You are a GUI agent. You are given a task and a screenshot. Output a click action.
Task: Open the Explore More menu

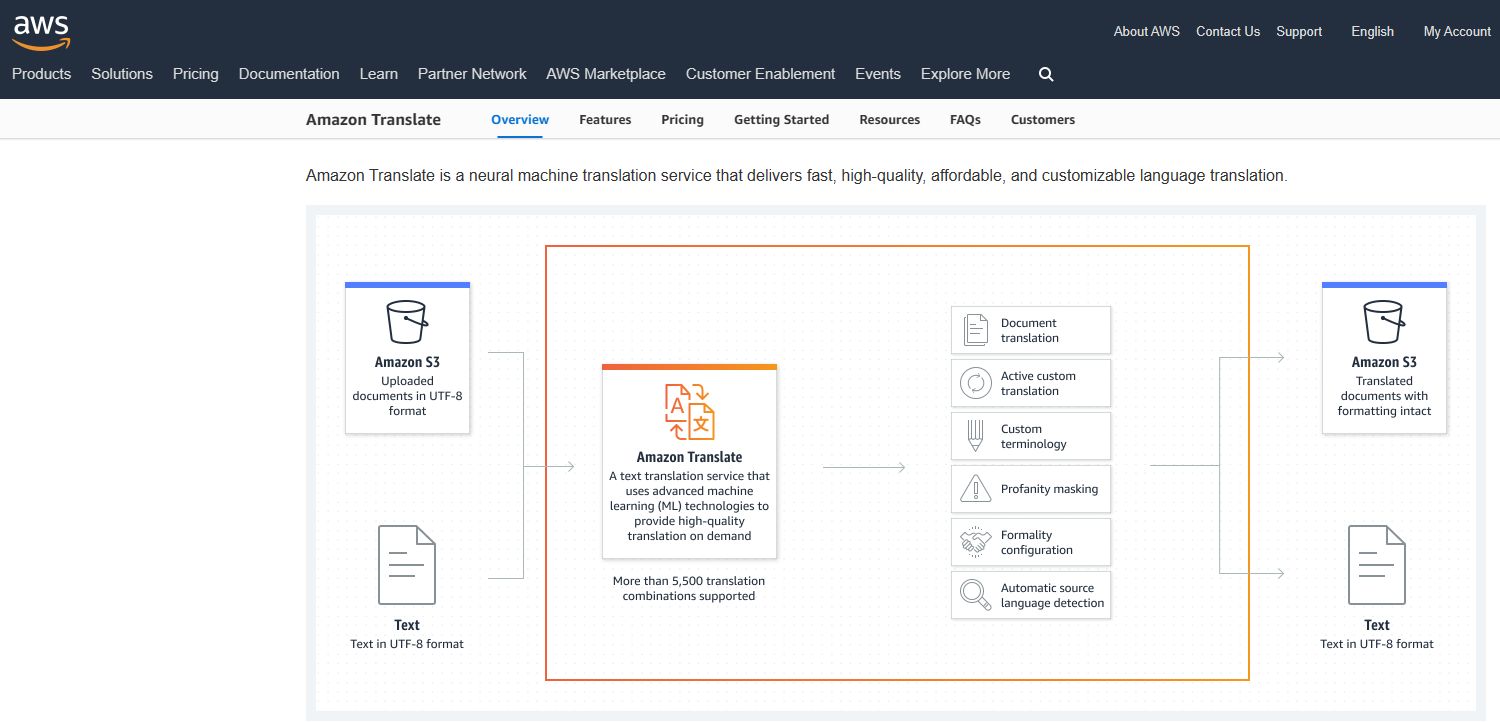pos(965,74)
